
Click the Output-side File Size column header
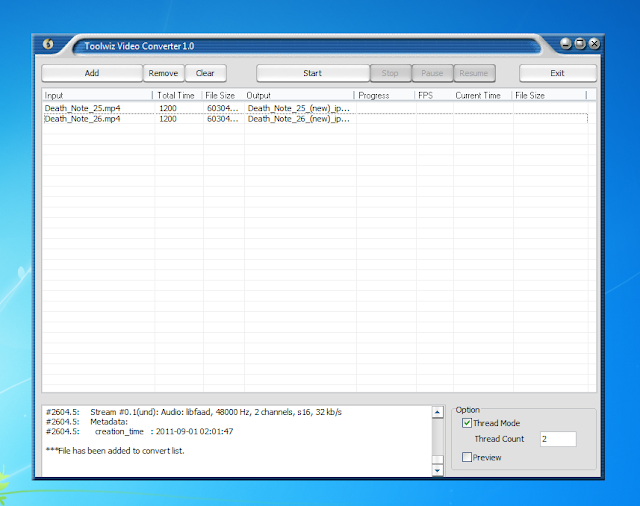click(x=549, y=95)
